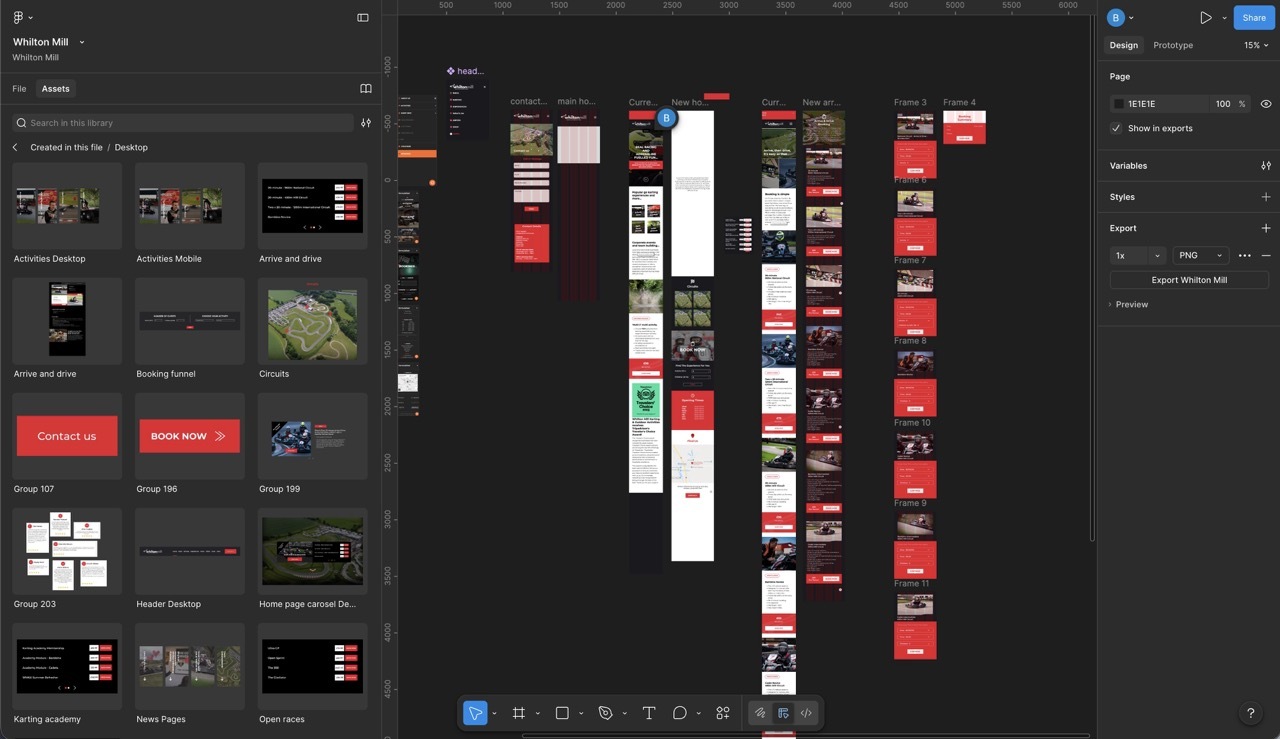
Task: Pick the Rectangle shape tool
Action: pyautogui.click(x=562, y=713)
